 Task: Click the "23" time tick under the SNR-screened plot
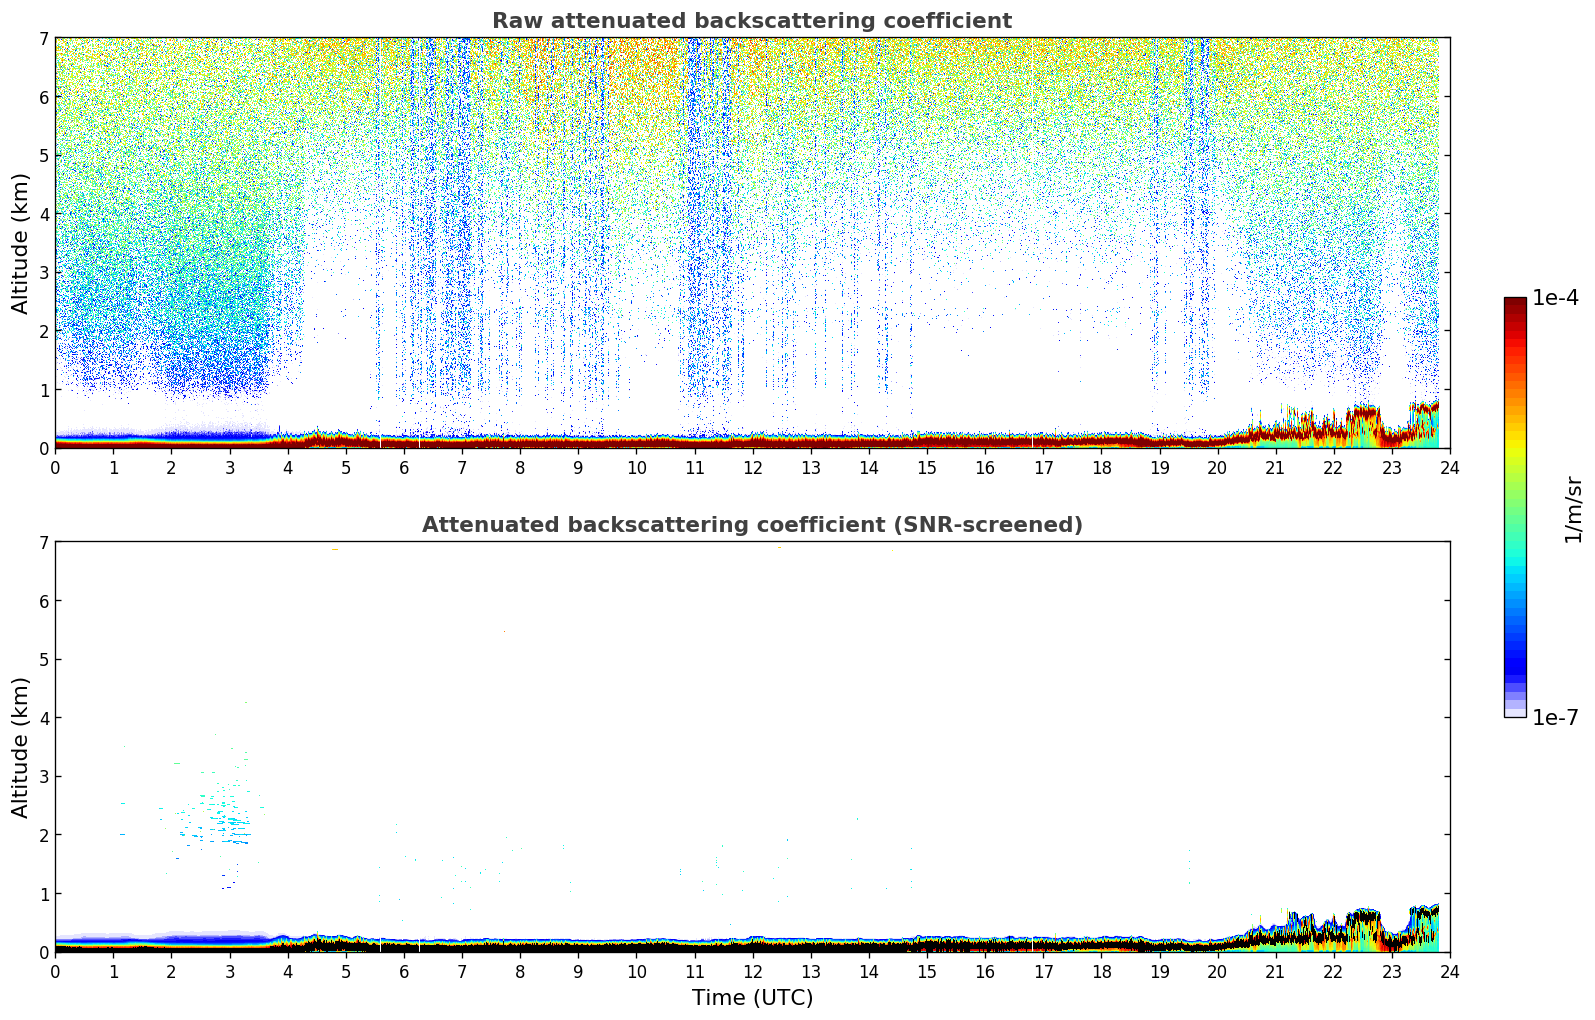click(1392, 971)
